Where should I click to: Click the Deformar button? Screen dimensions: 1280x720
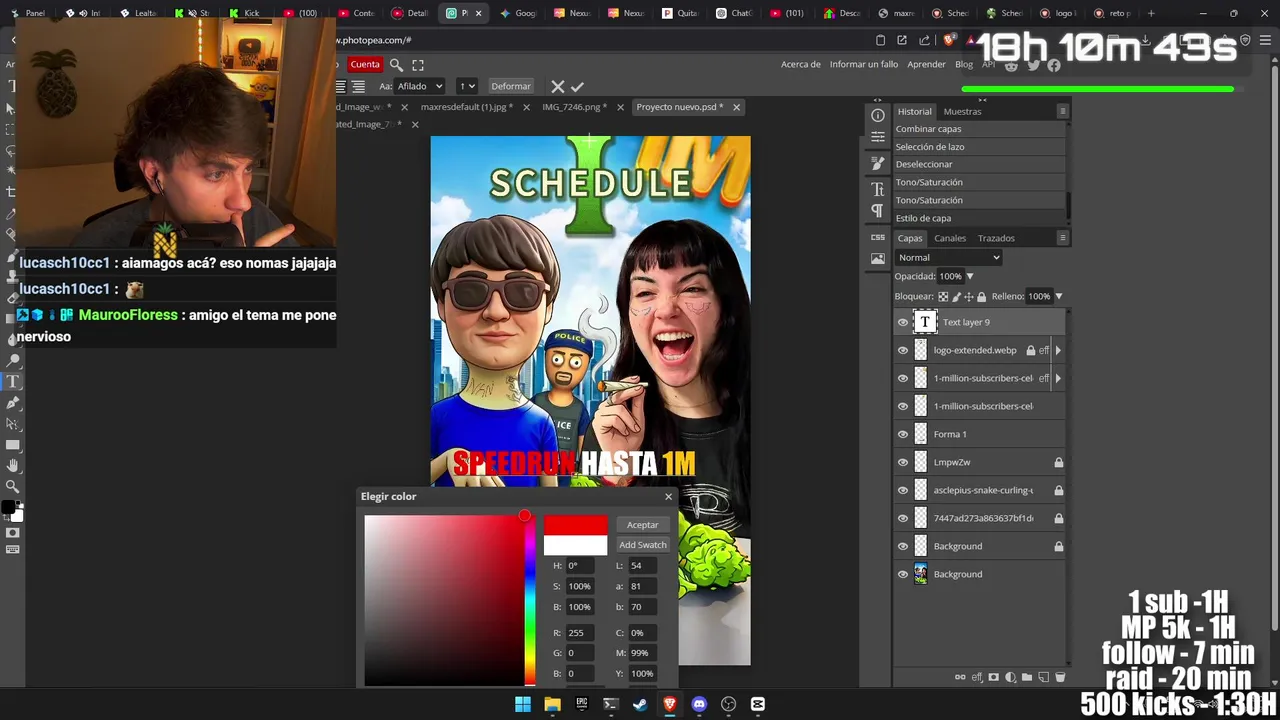point(511,86)
